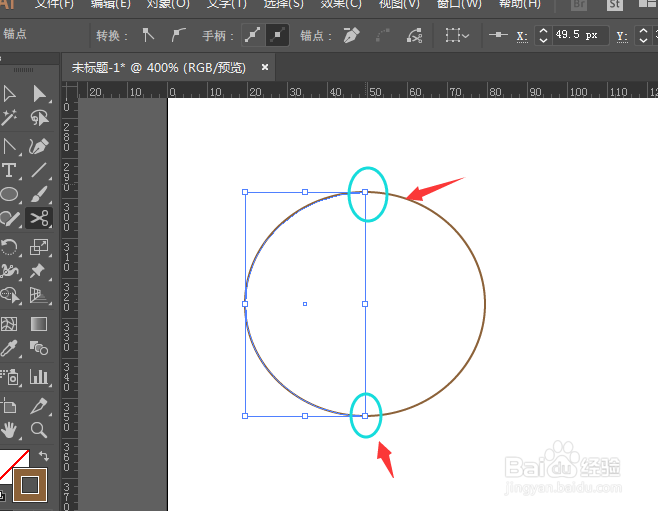Select the Rotate tool

point(9,247)
